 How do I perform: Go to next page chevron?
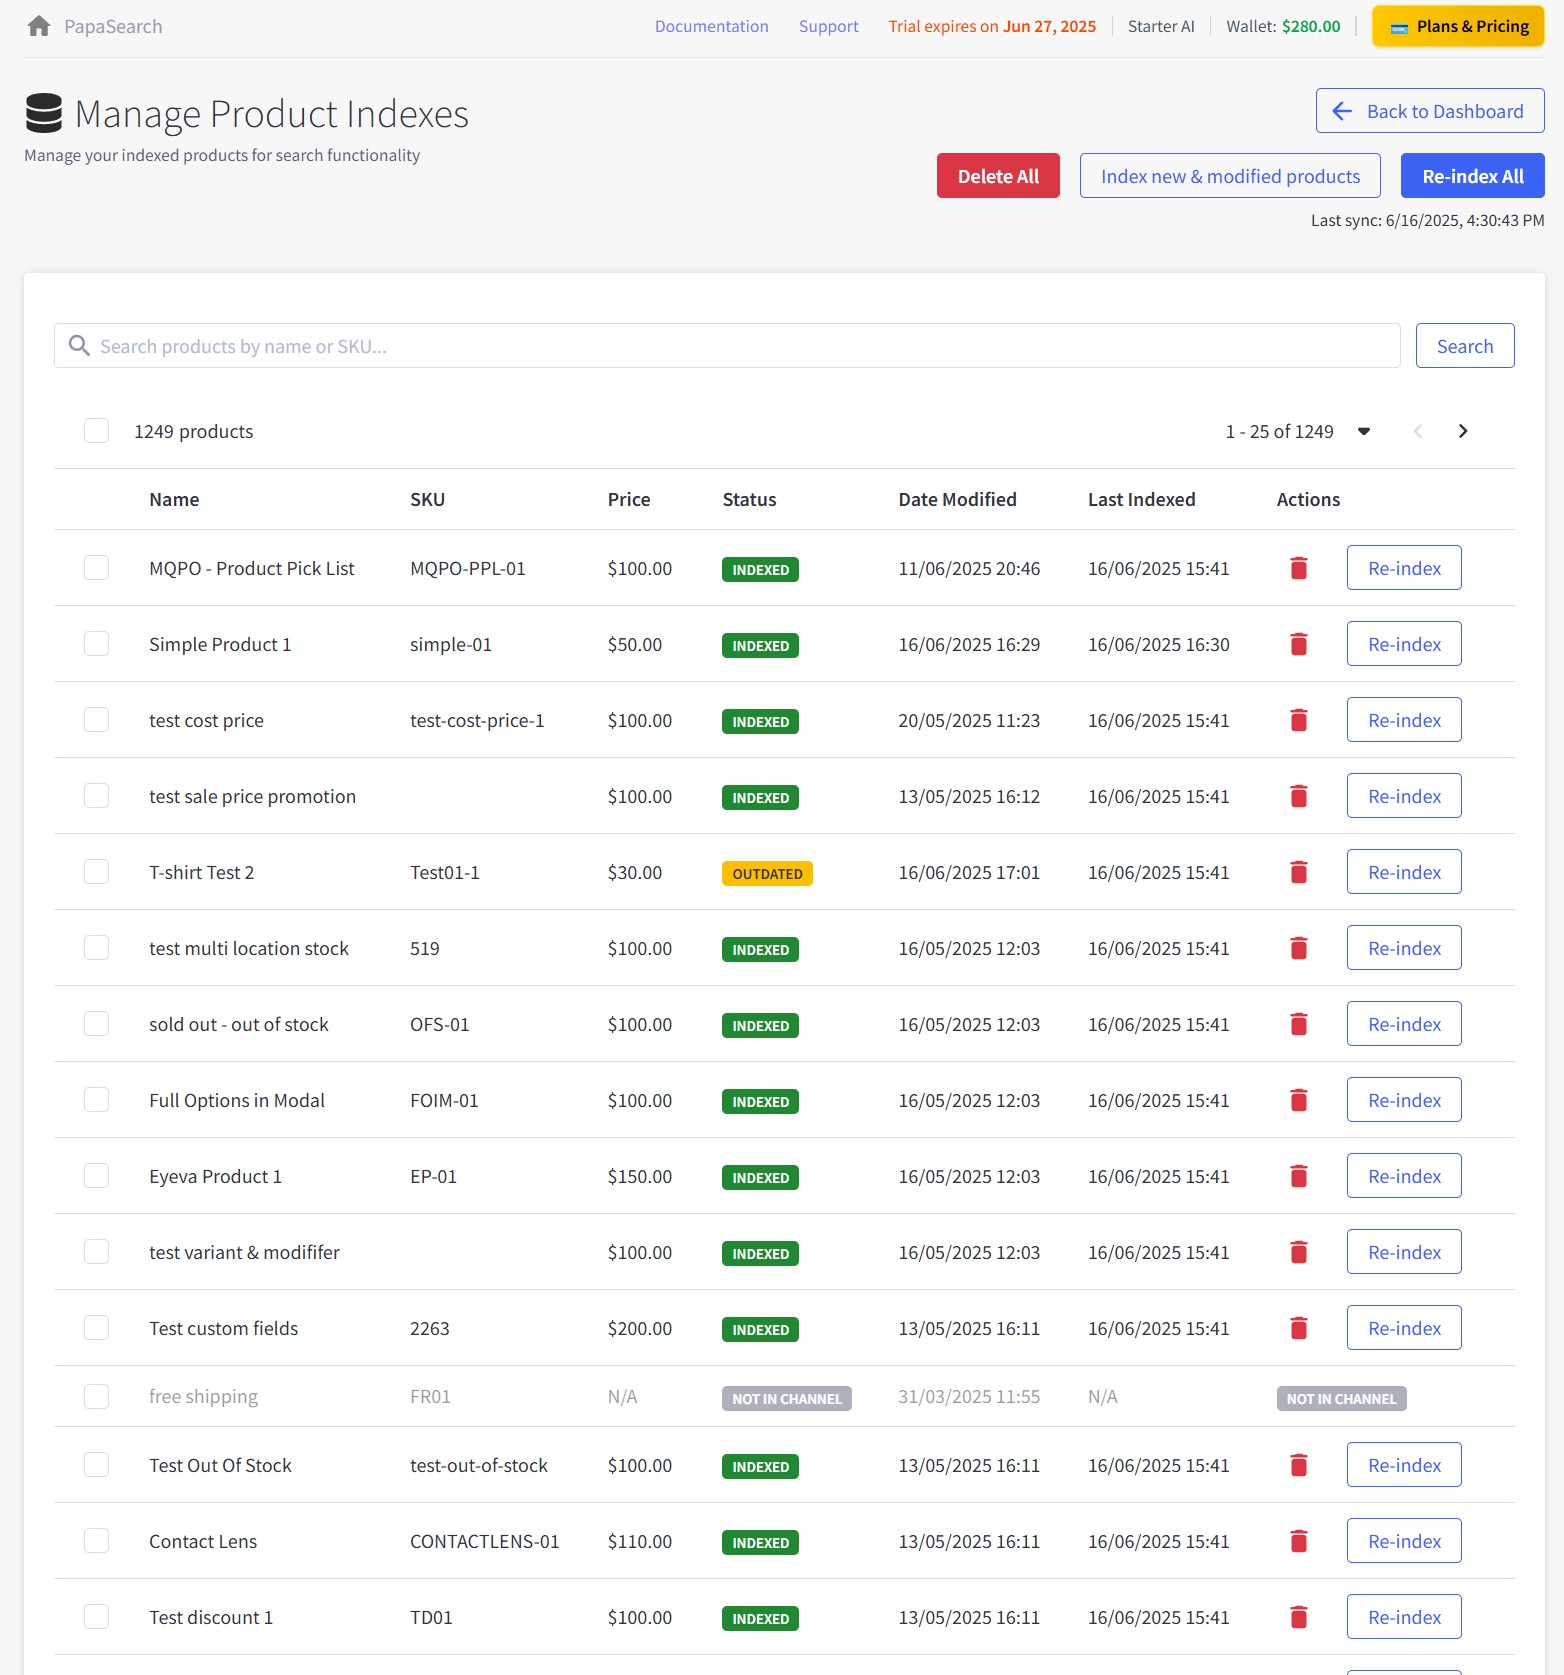pyautogui.click(x=1463, y=431)
